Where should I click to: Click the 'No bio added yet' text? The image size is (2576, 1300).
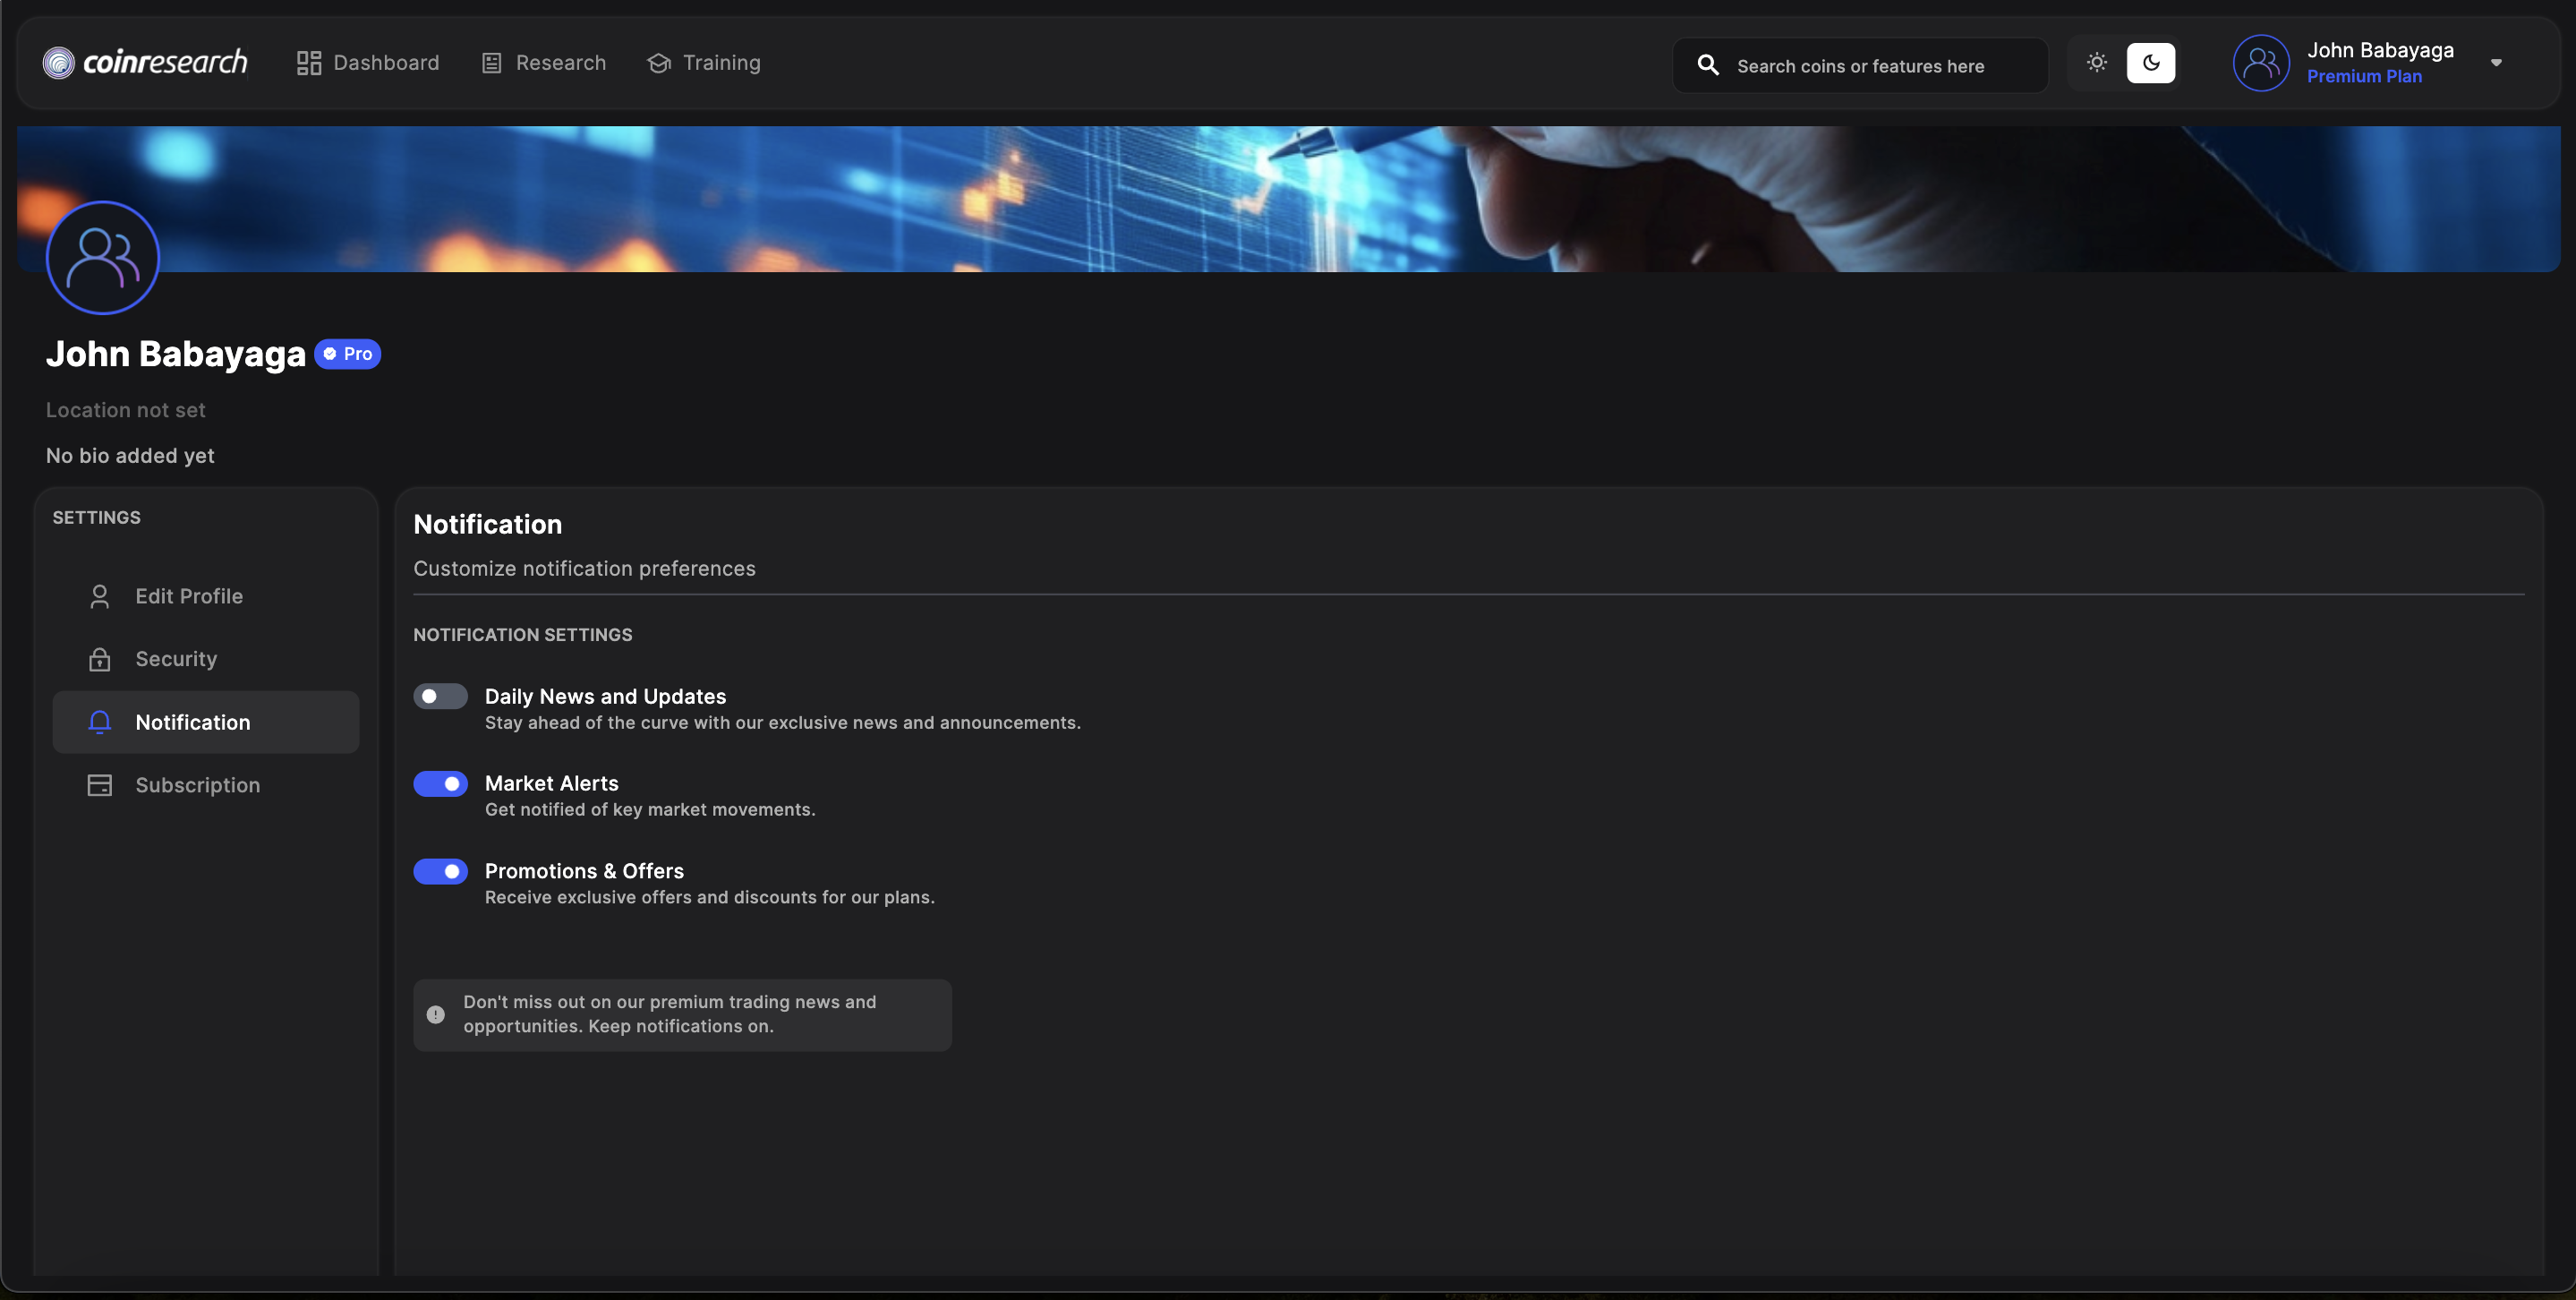[x=130, y=455]
